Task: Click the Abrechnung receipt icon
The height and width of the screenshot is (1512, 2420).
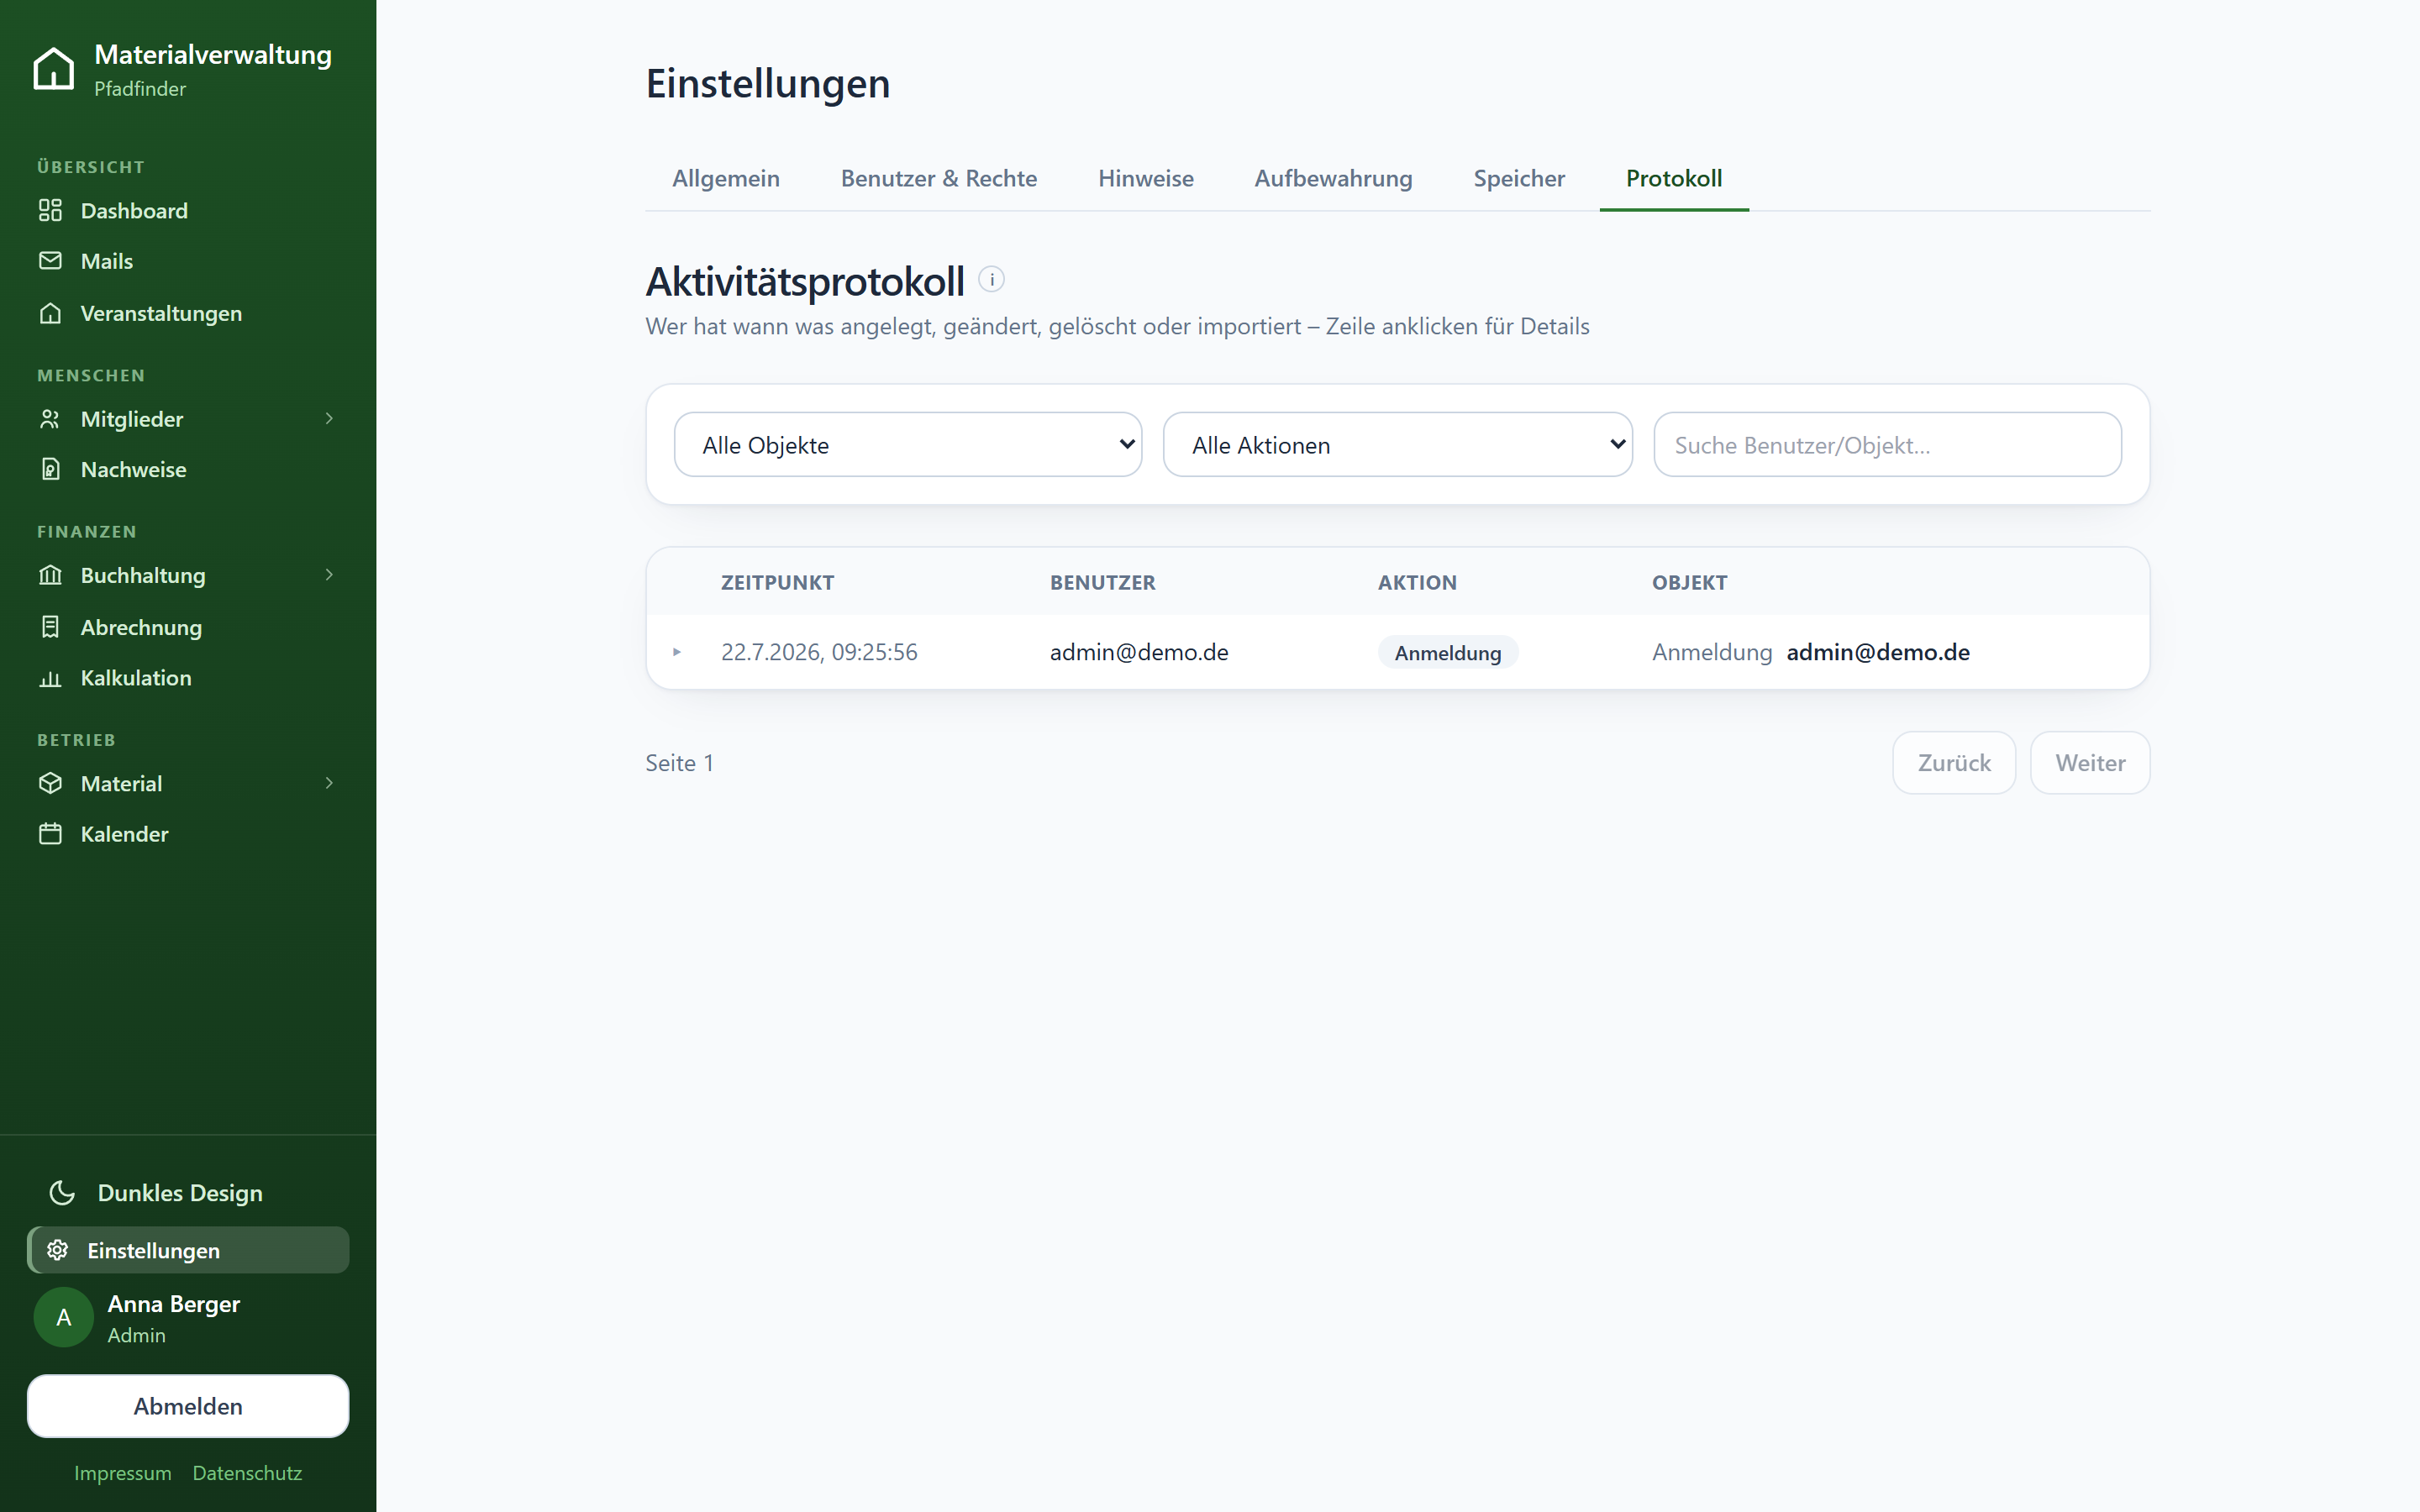Action: (50, 627)
